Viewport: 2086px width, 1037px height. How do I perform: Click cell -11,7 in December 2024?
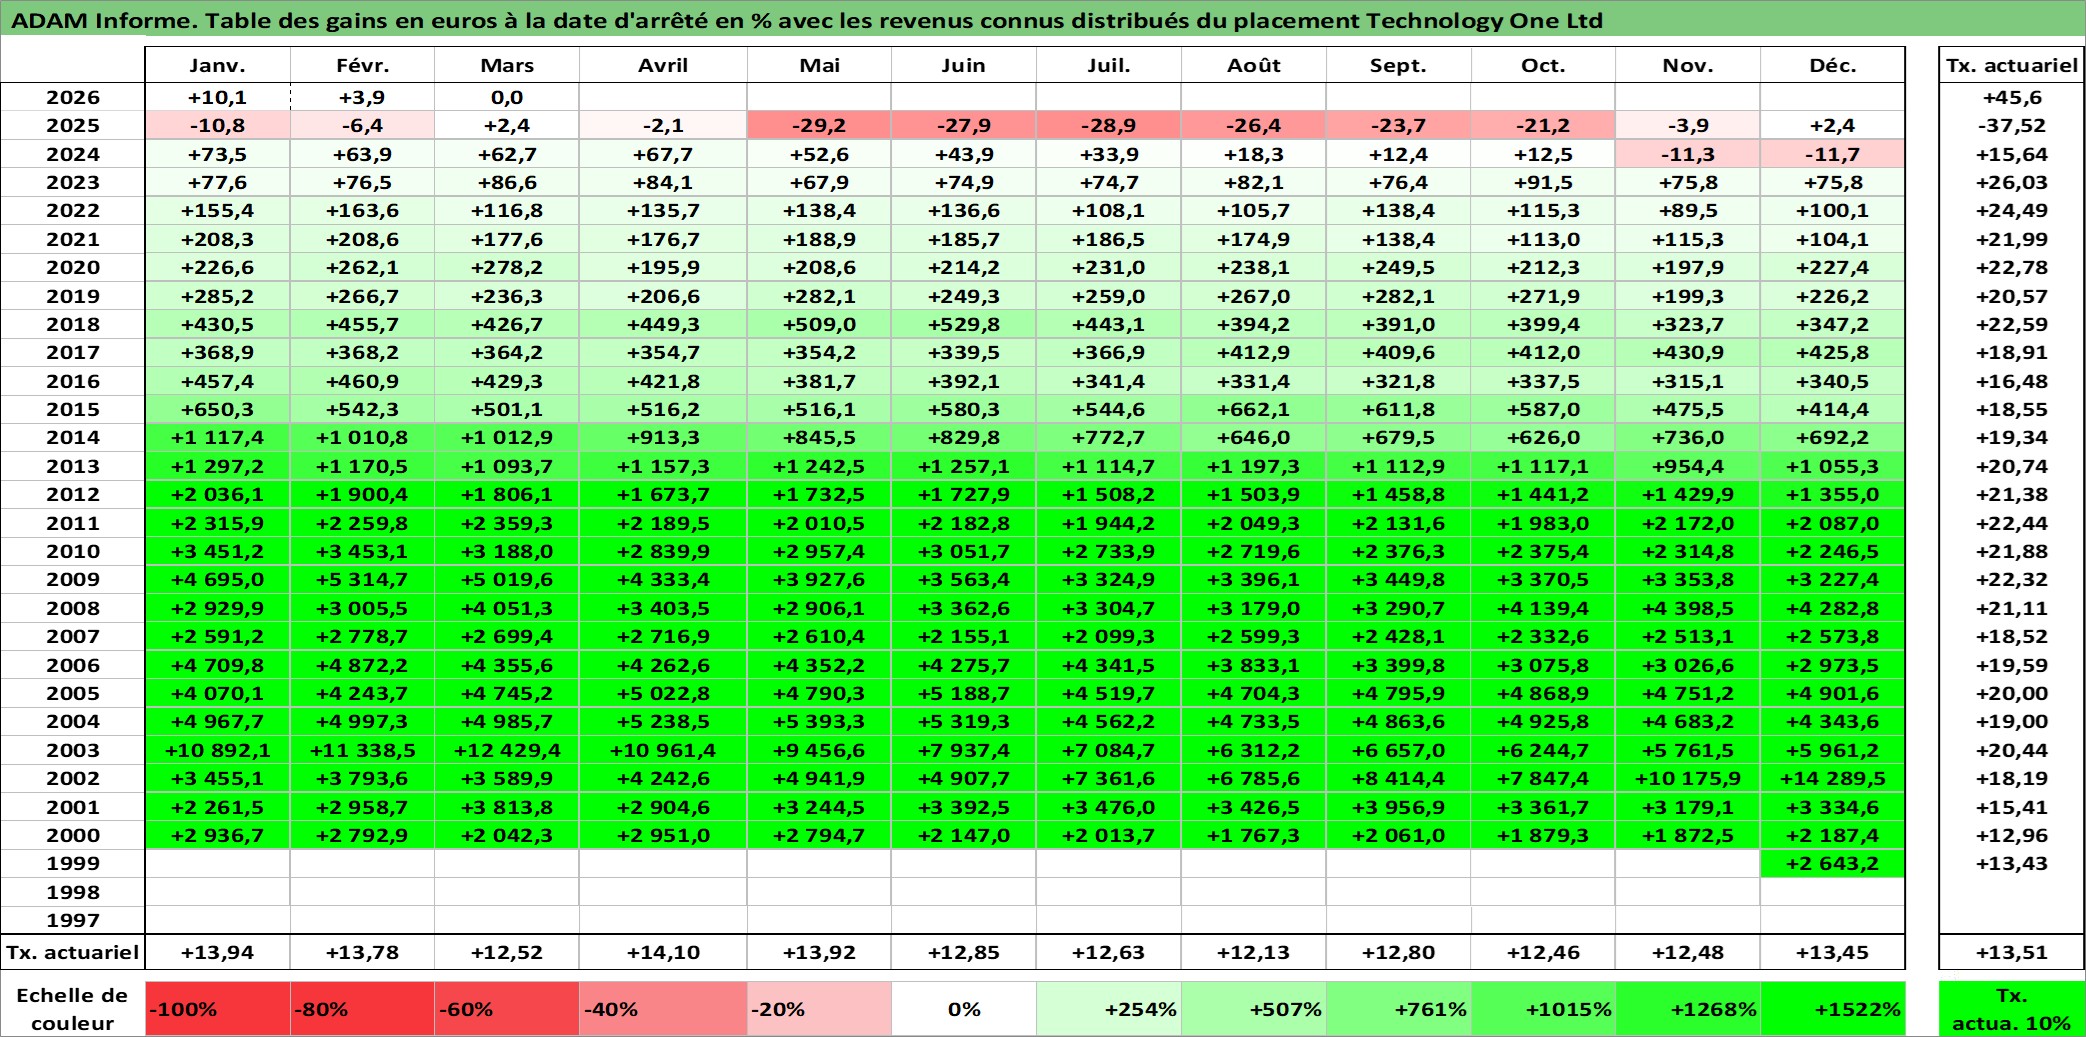tap(1832, 154)
